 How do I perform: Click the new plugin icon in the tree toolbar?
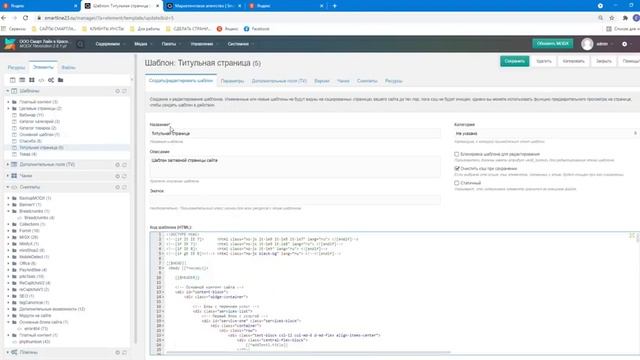point(51,80)
